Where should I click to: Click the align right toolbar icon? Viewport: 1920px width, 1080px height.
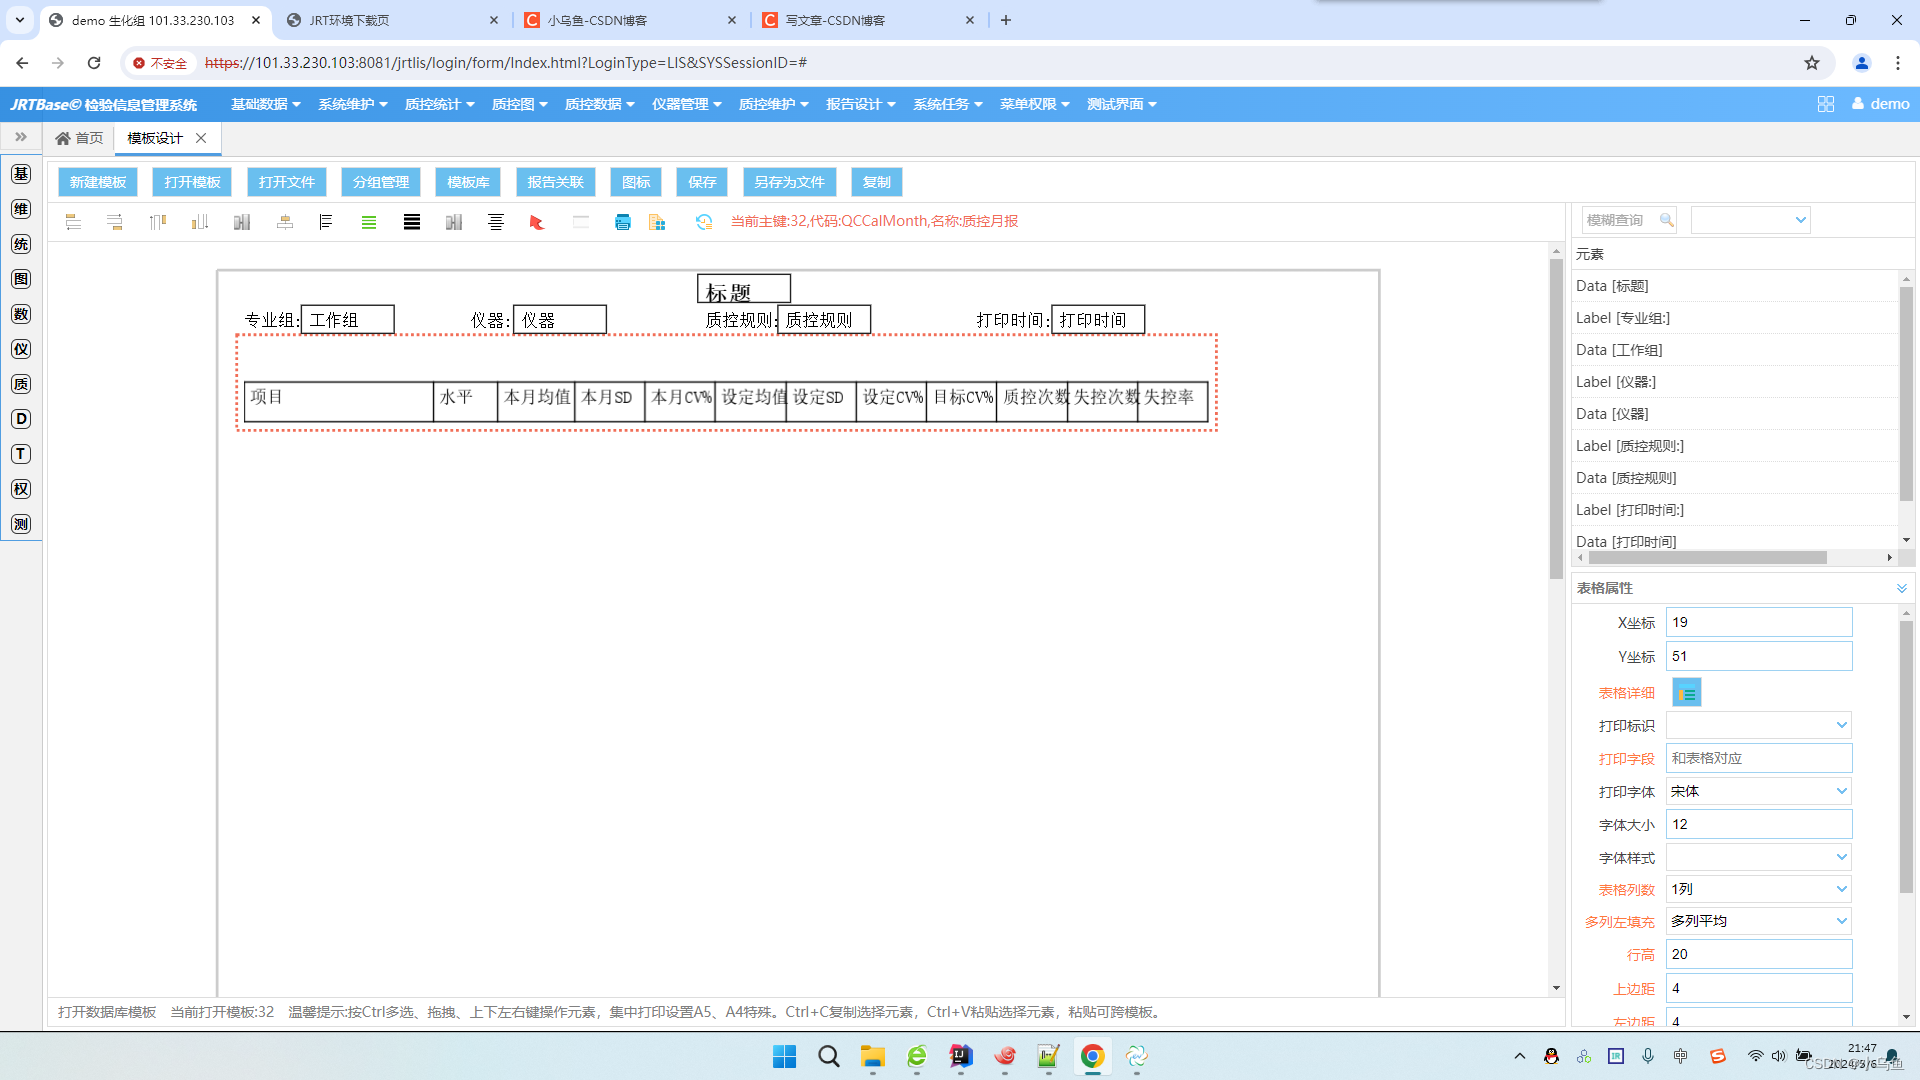click(x=115, y=222)
